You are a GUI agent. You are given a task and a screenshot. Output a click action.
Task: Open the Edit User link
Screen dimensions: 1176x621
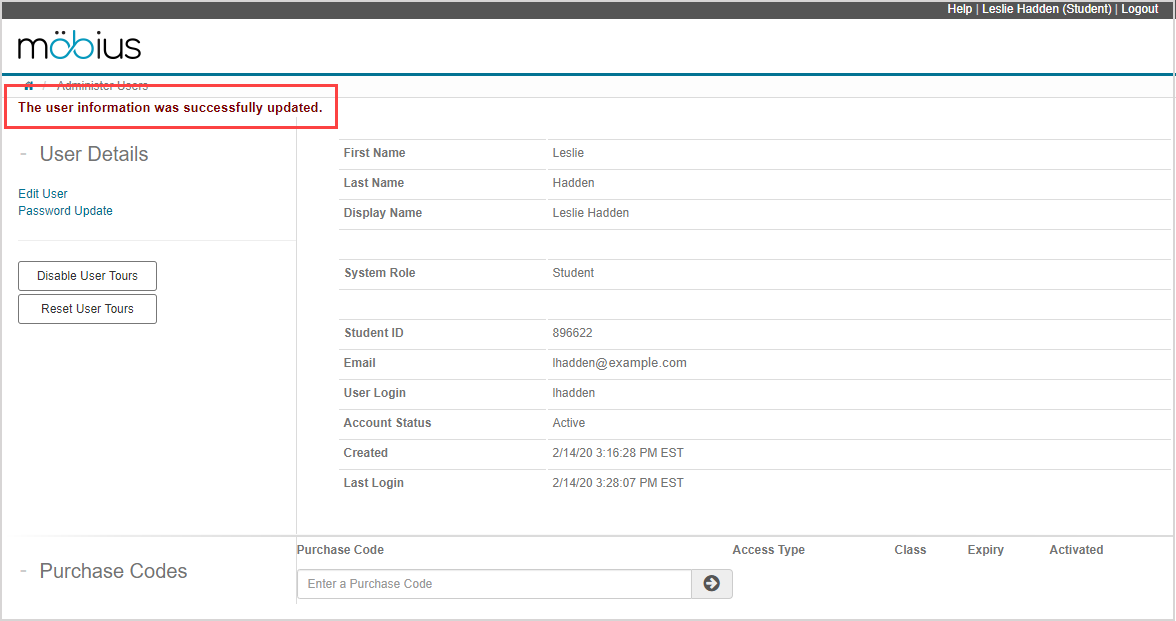coord(43,194)
